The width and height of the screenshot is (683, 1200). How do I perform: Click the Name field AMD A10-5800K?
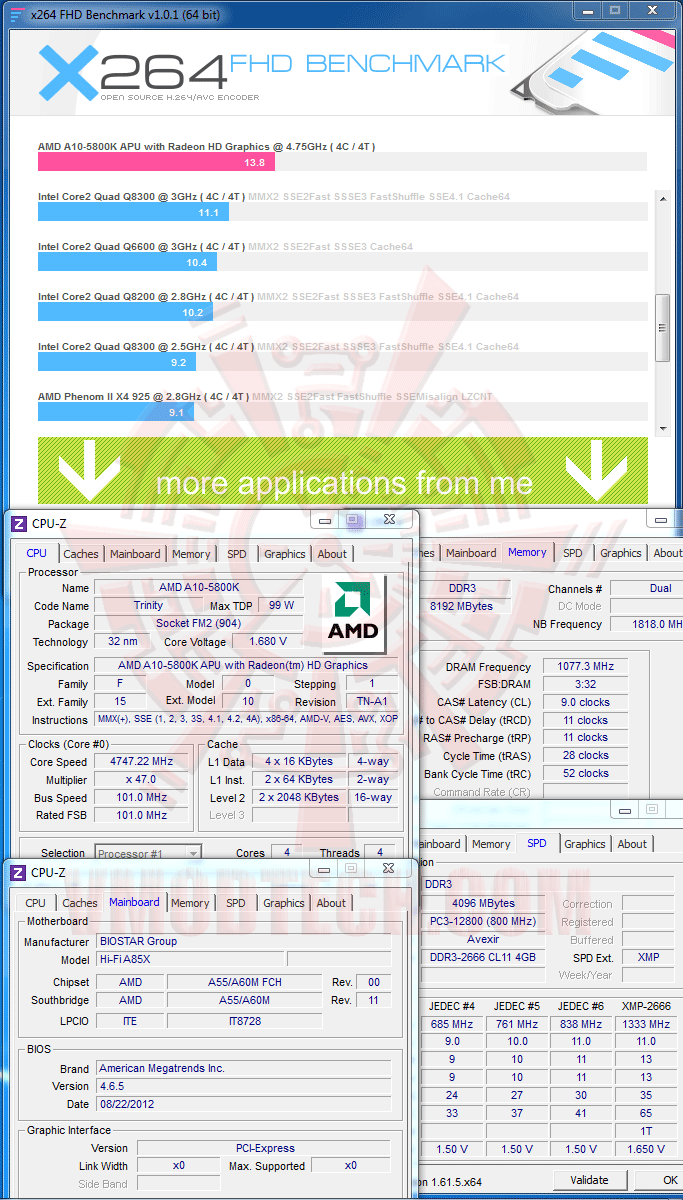[x=199, y=587]
